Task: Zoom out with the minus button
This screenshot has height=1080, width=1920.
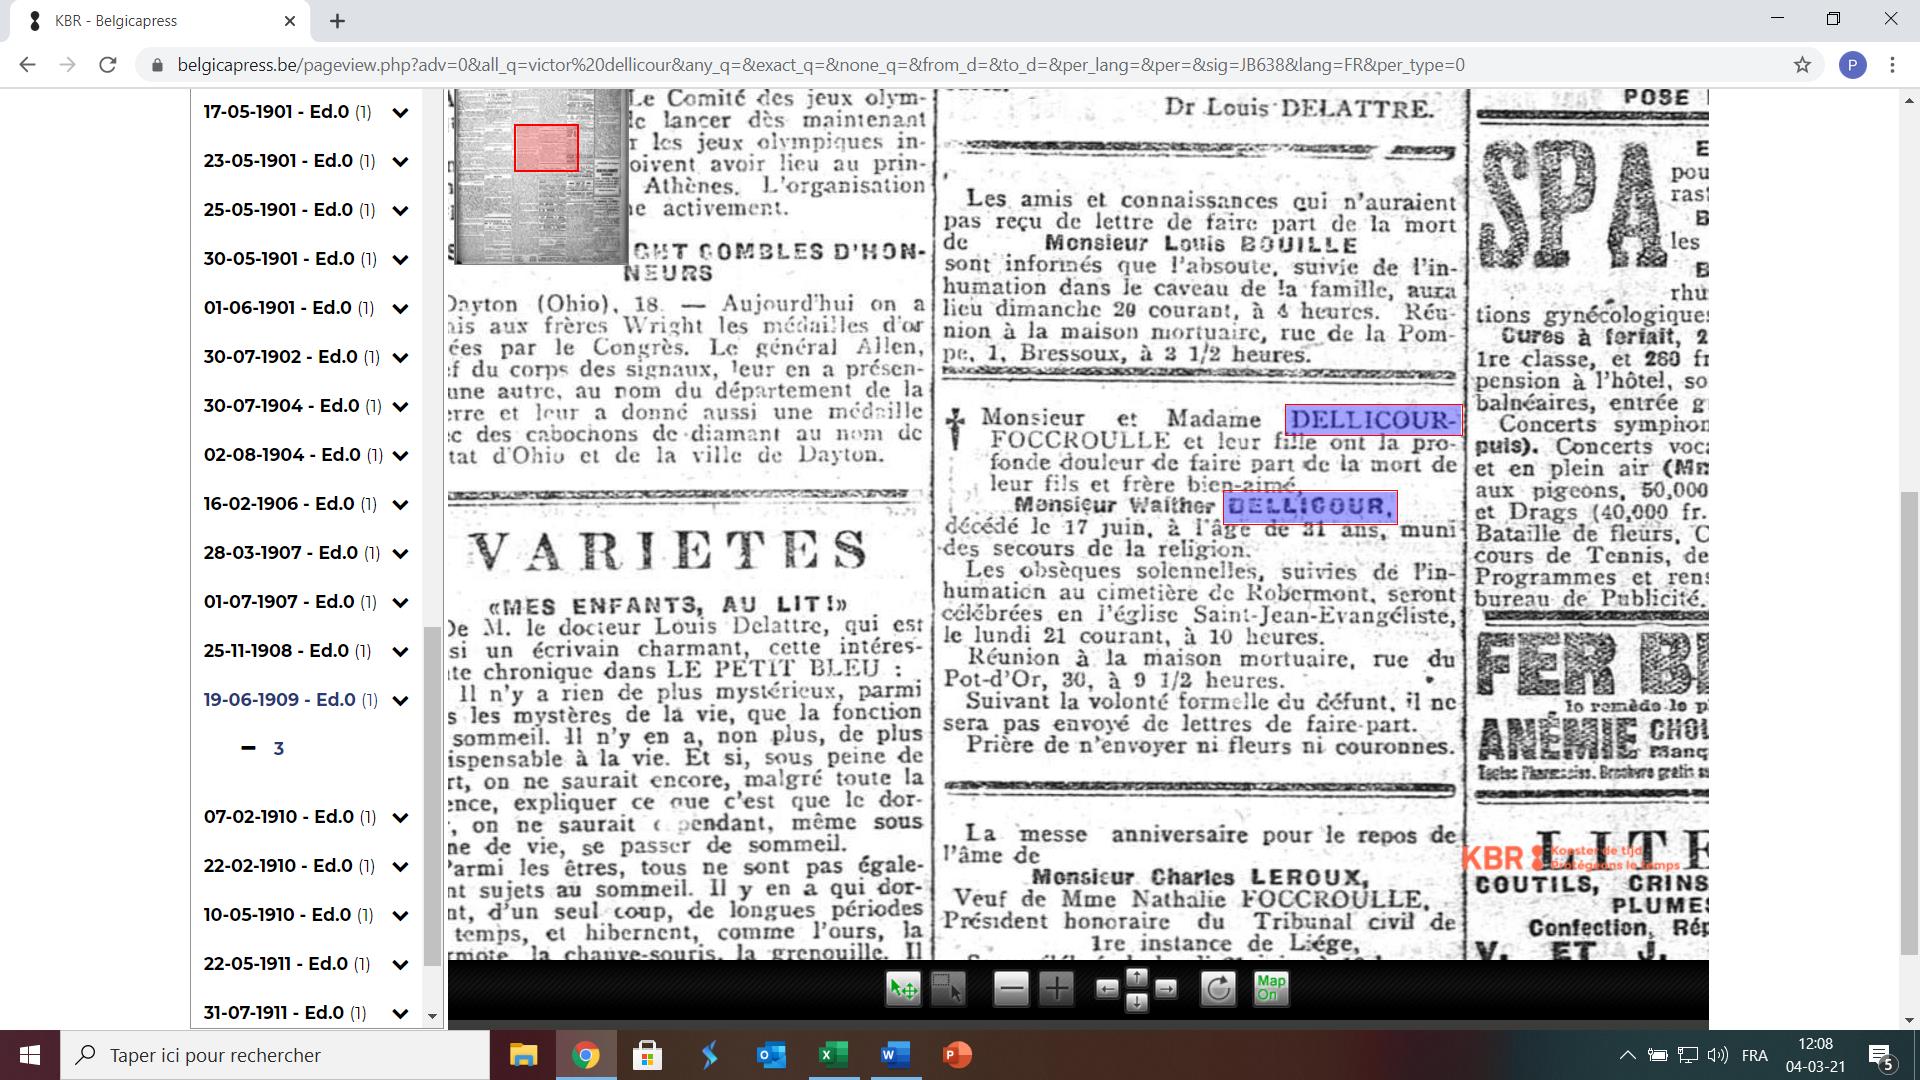Action: (1011, 989)
